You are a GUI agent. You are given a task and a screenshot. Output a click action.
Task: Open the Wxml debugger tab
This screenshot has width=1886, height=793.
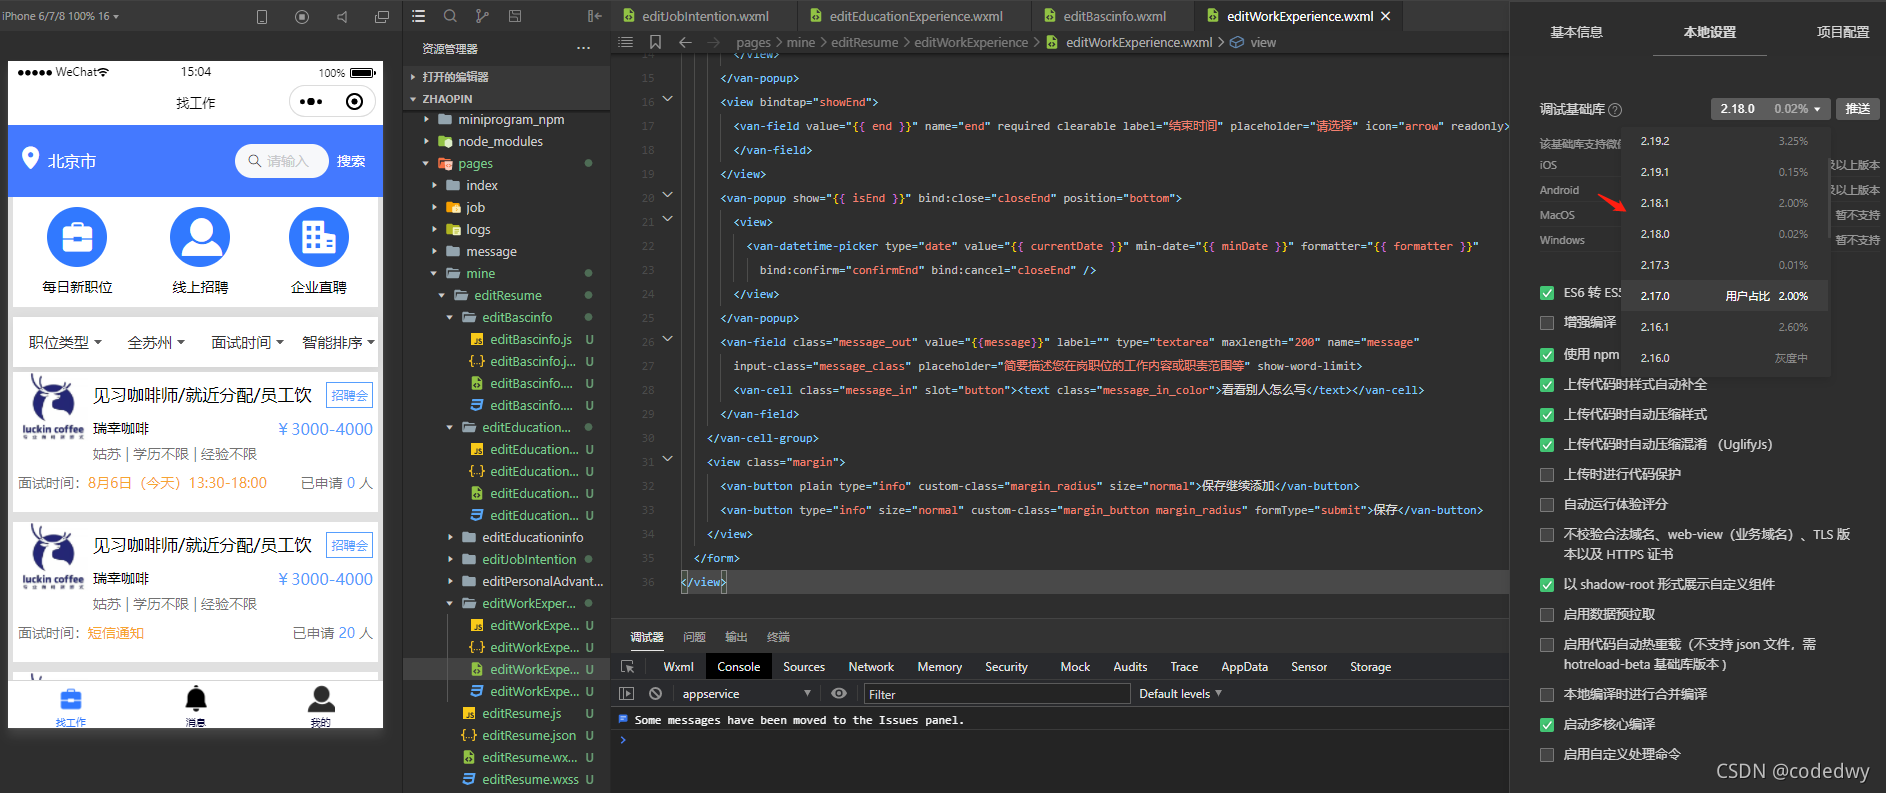click(678, 667)
